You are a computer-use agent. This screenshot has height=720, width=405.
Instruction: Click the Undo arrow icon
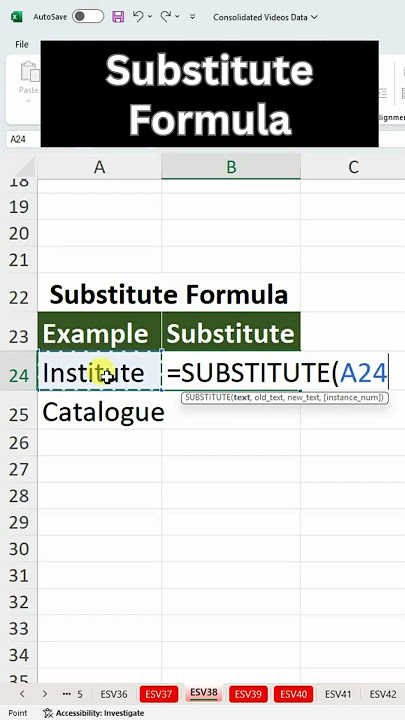coord(138,17)
